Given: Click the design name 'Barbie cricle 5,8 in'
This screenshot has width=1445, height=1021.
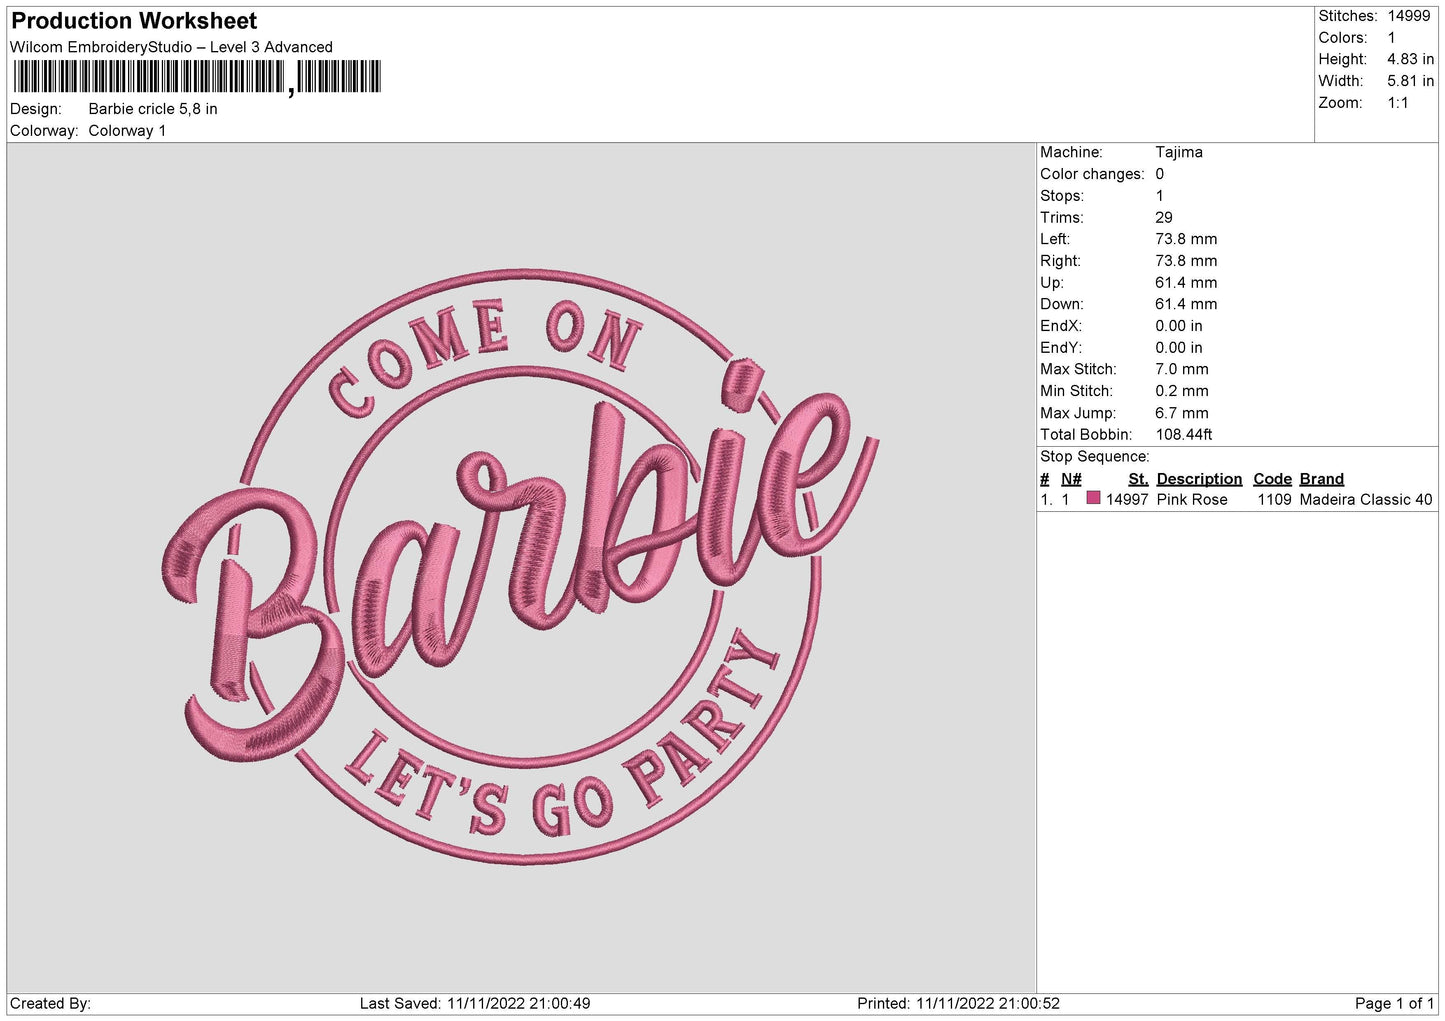Looking at the screenshot, I should tap(153, 109).
